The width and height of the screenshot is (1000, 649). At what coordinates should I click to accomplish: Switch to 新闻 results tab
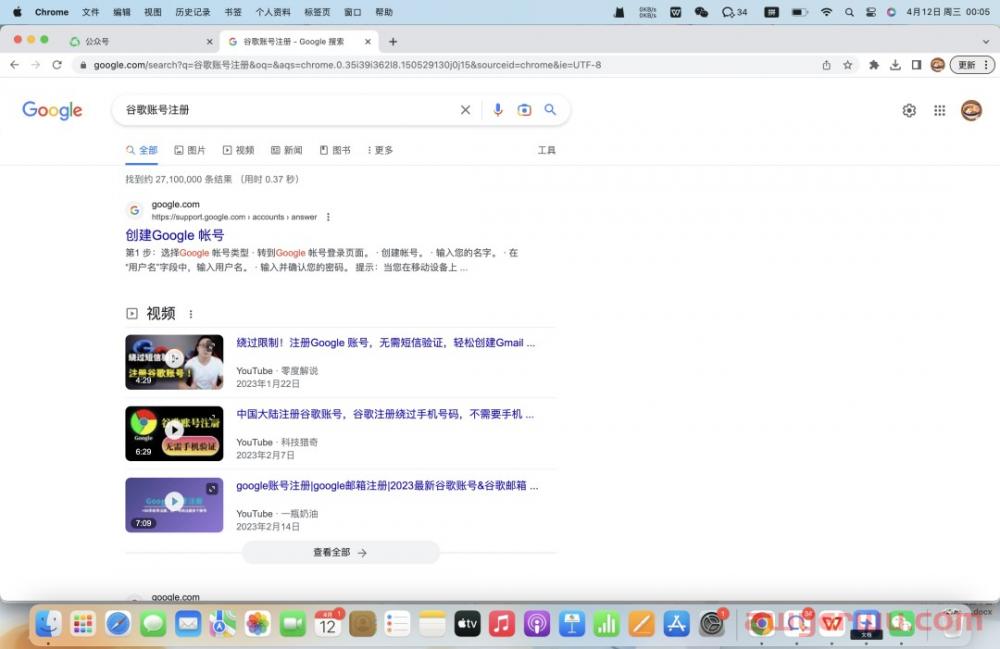pos(287,150)
